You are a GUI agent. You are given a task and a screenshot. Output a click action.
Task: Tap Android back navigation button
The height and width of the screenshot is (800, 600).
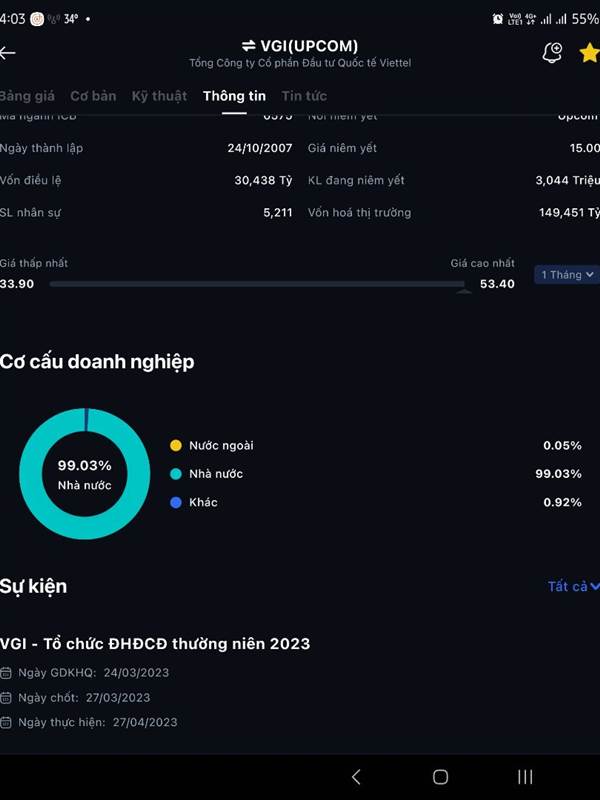(356, 777)
